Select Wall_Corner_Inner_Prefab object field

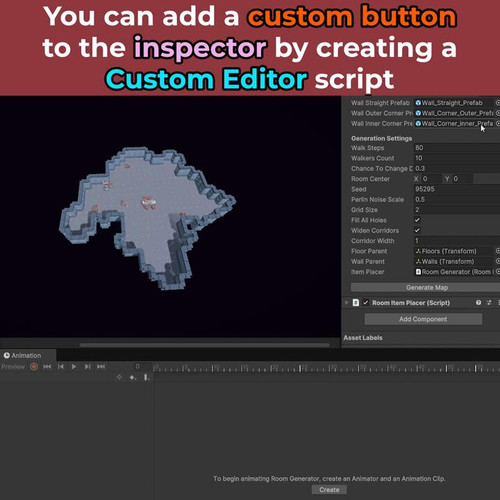[x=454, y=123]
